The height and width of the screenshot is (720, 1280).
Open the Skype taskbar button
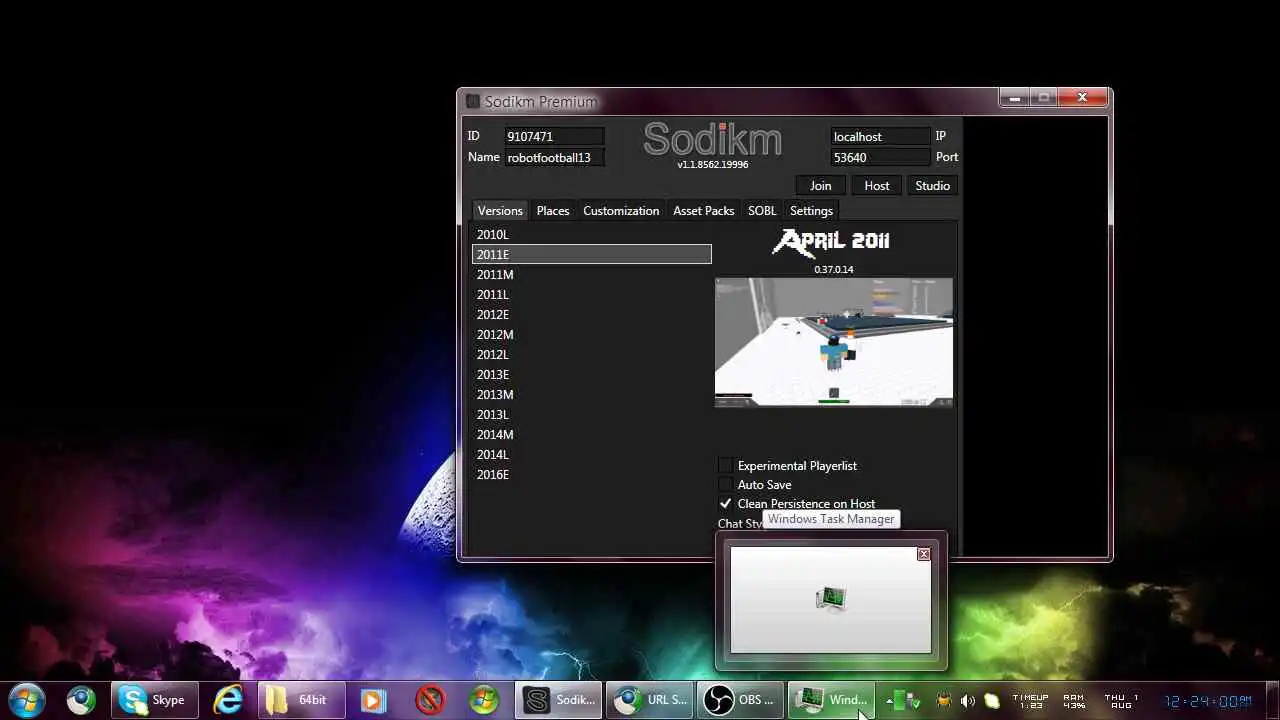[x=154, y=700]
